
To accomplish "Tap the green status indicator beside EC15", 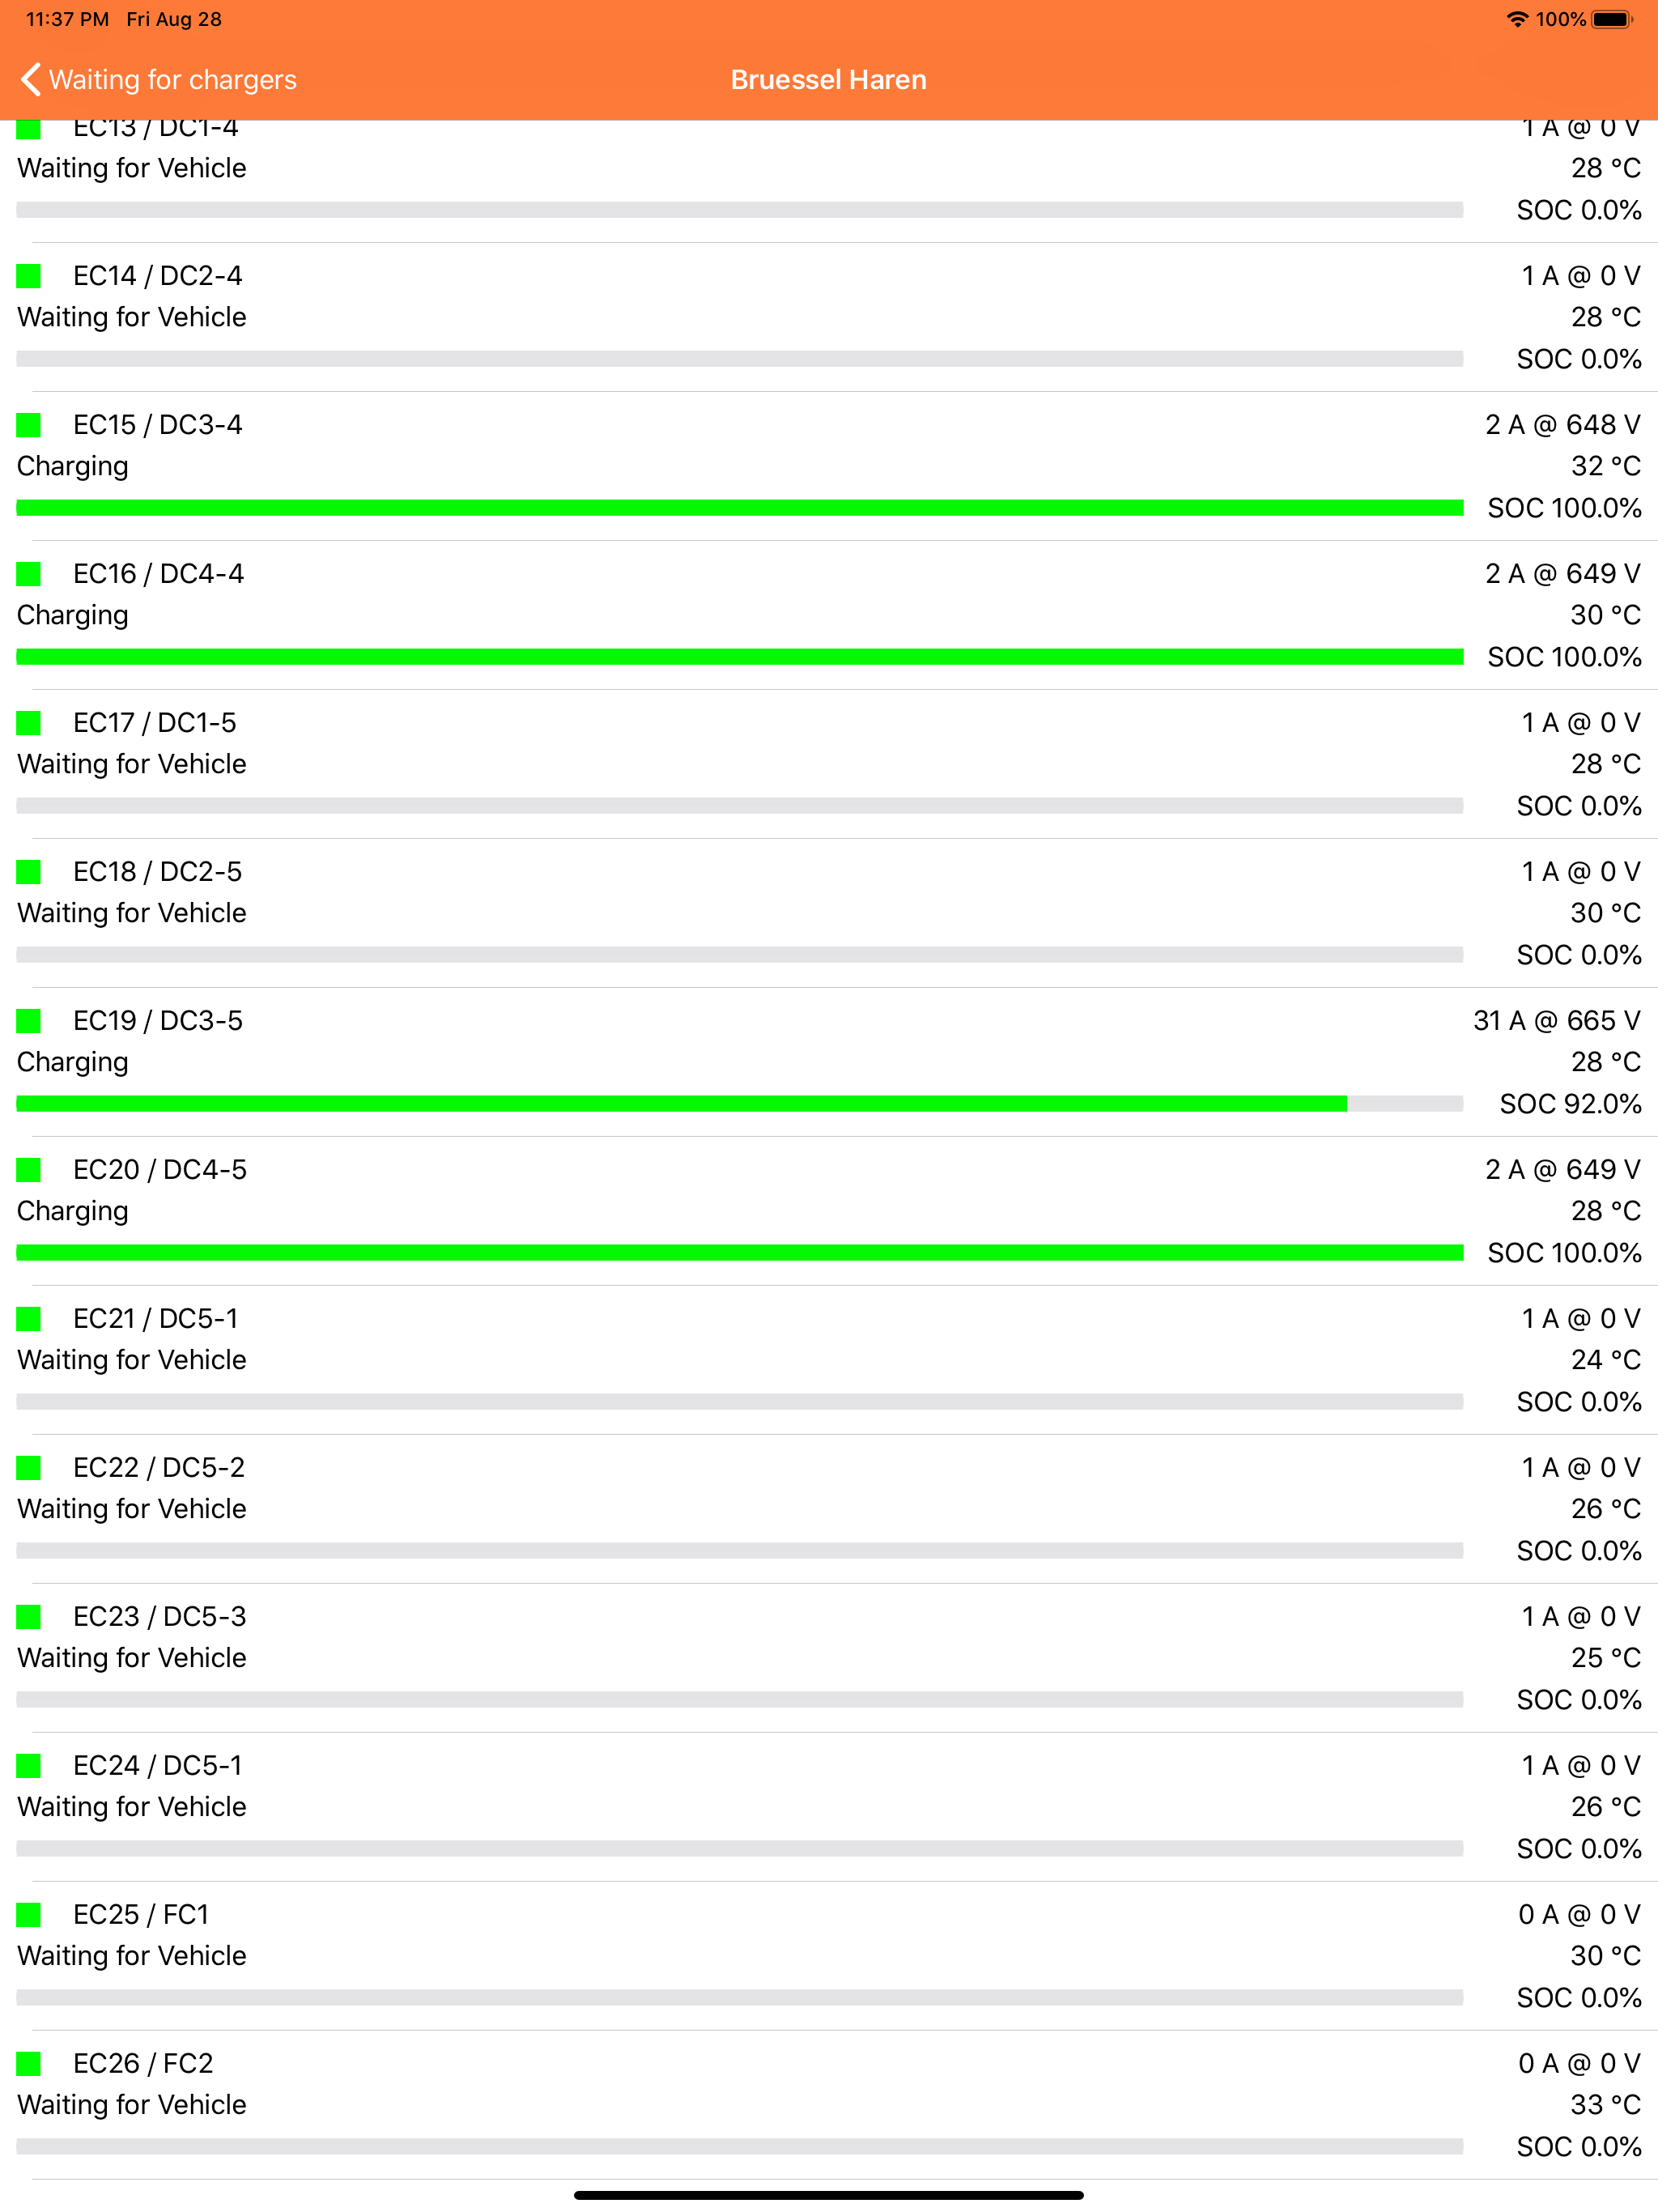I will [x=29, y=424].
